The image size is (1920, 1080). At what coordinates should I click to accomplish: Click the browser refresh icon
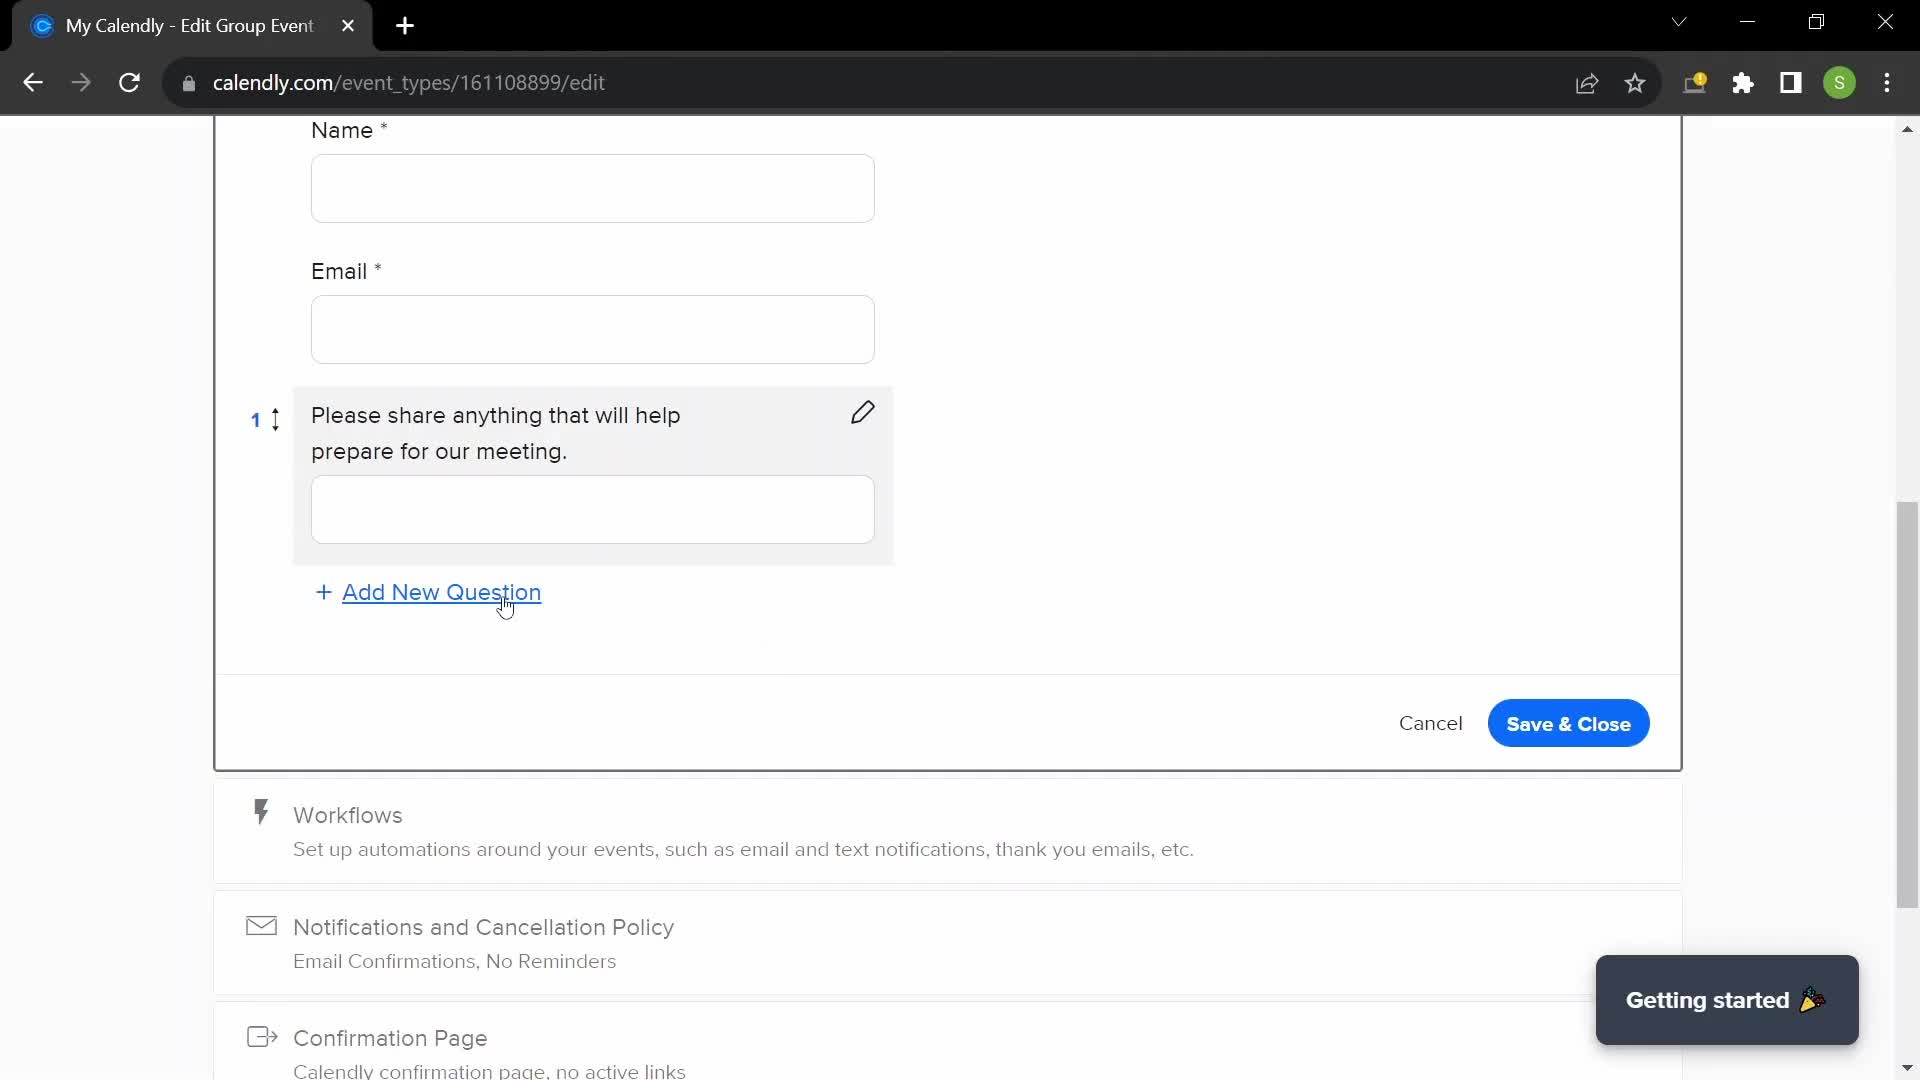coord(129,83)
